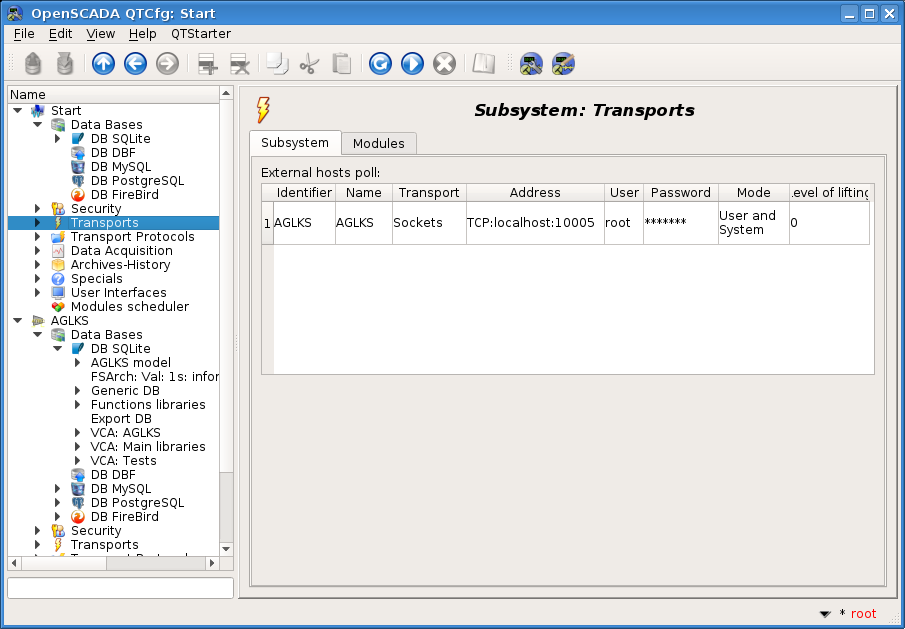905x629 pixels.
Task: Select the TCP:localhost:10005 address cell
Action: pos(535,223)
